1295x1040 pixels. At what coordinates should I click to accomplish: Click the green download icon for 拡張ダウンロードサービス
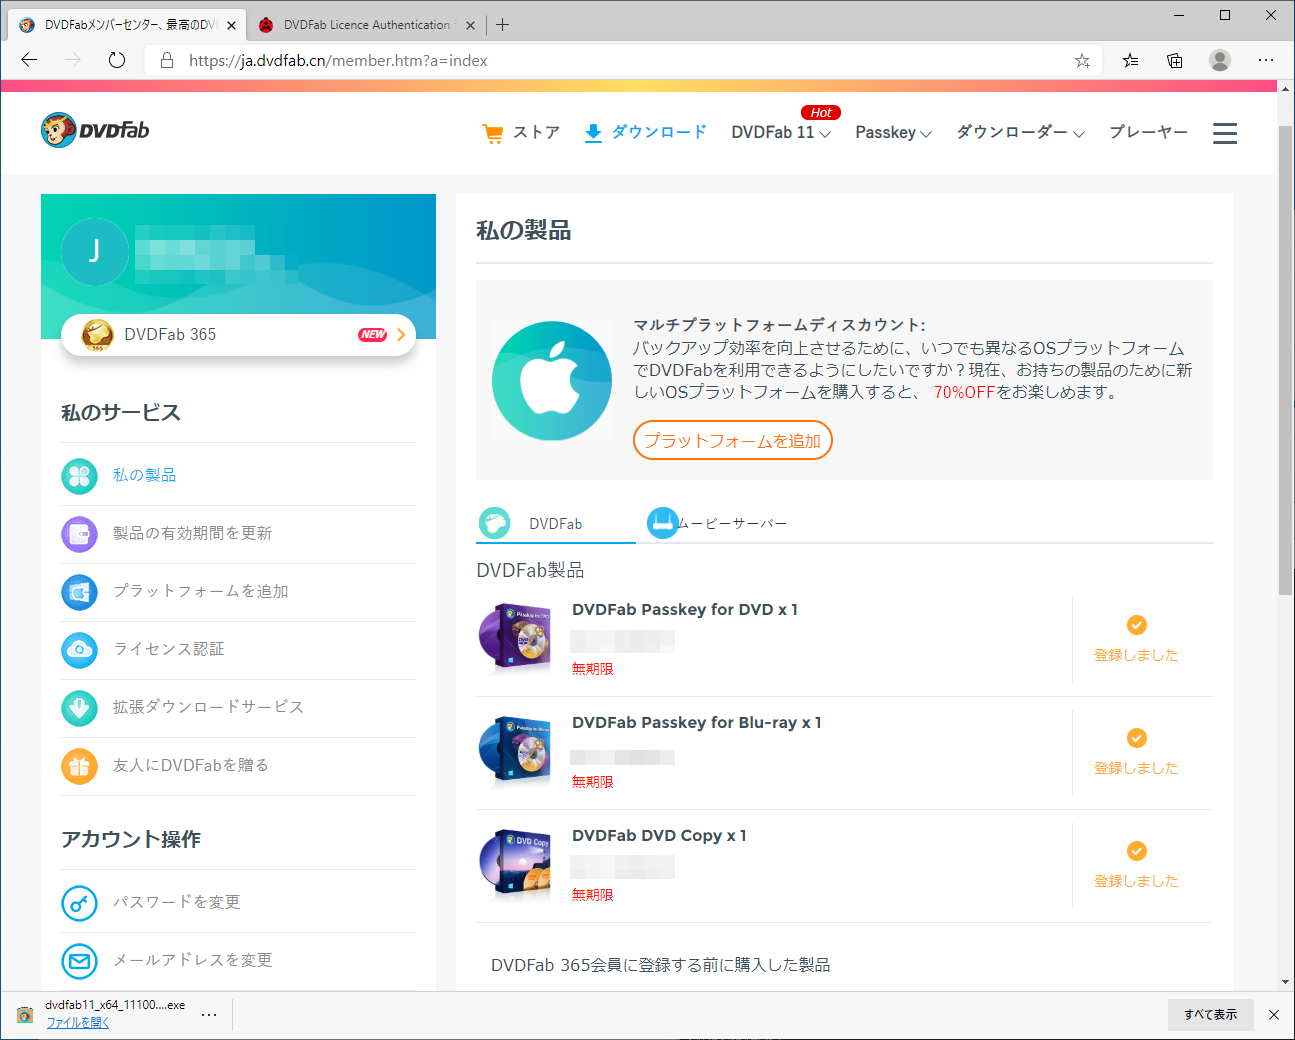coord(80,708)
